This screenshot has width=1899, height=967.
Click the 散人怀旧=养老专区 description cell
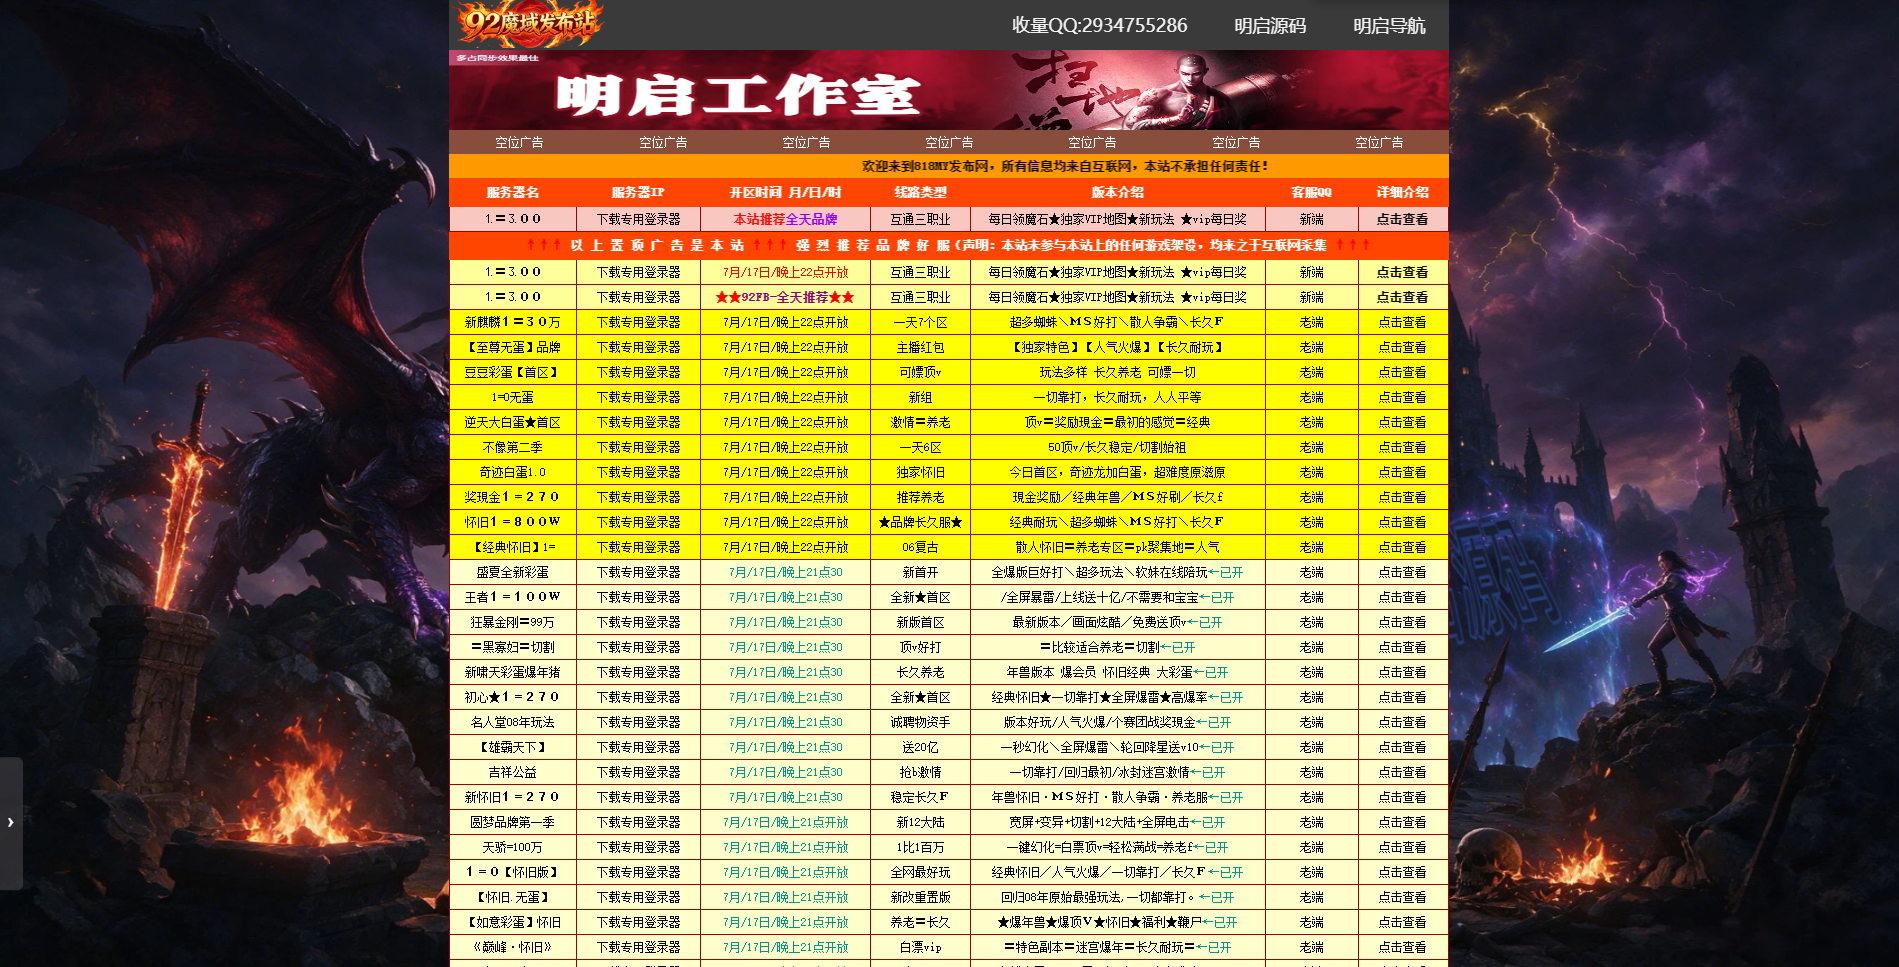tap(1117, 547)
